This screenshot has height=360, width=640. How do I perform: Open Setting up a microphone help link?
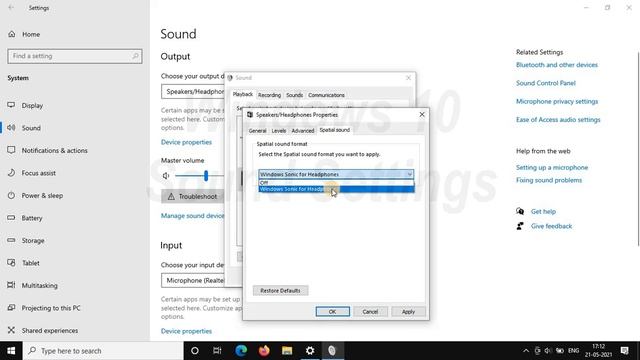tap(552, 167)
